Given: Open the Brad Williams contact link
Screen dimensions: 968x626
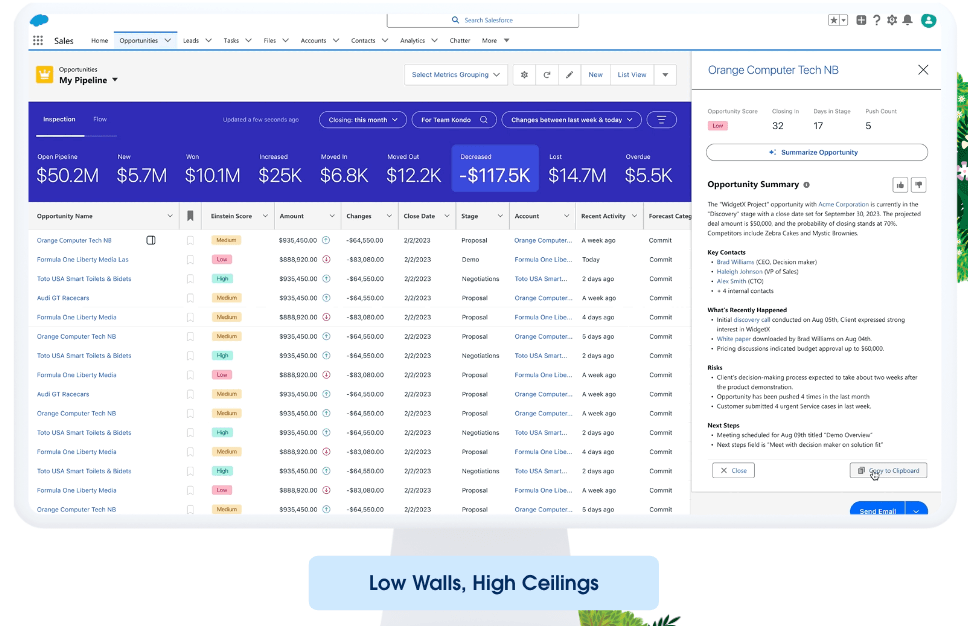Looking at the screenshot, I should click(x=735, y=262).
